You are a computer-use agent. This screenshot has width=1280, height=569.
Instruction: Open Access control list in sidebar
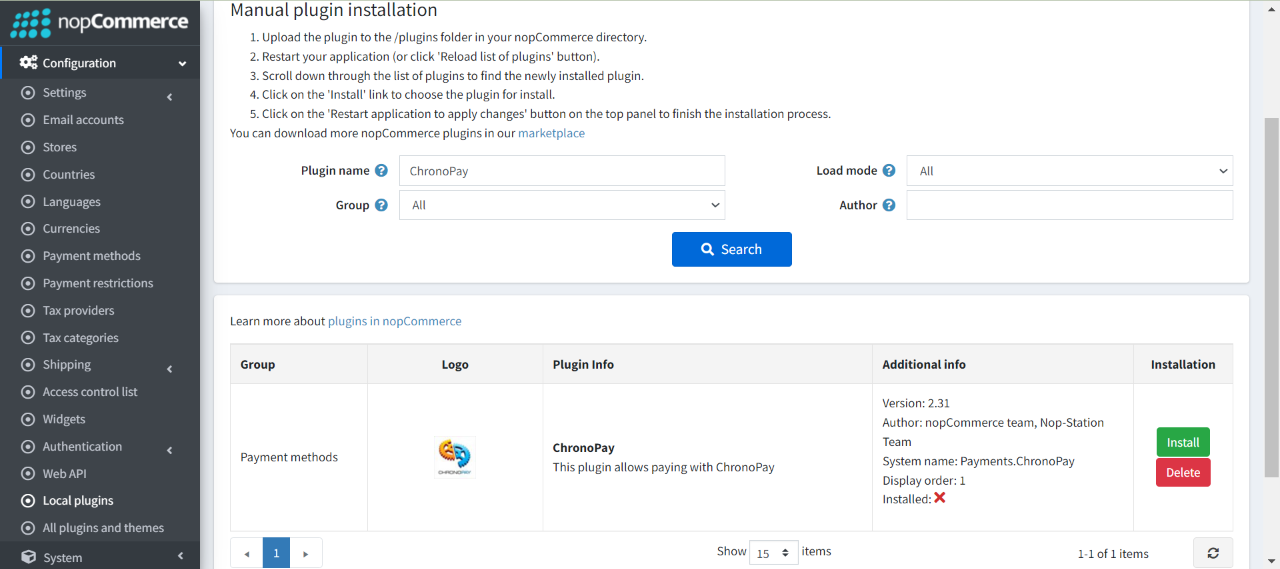[x=90, y=392]
